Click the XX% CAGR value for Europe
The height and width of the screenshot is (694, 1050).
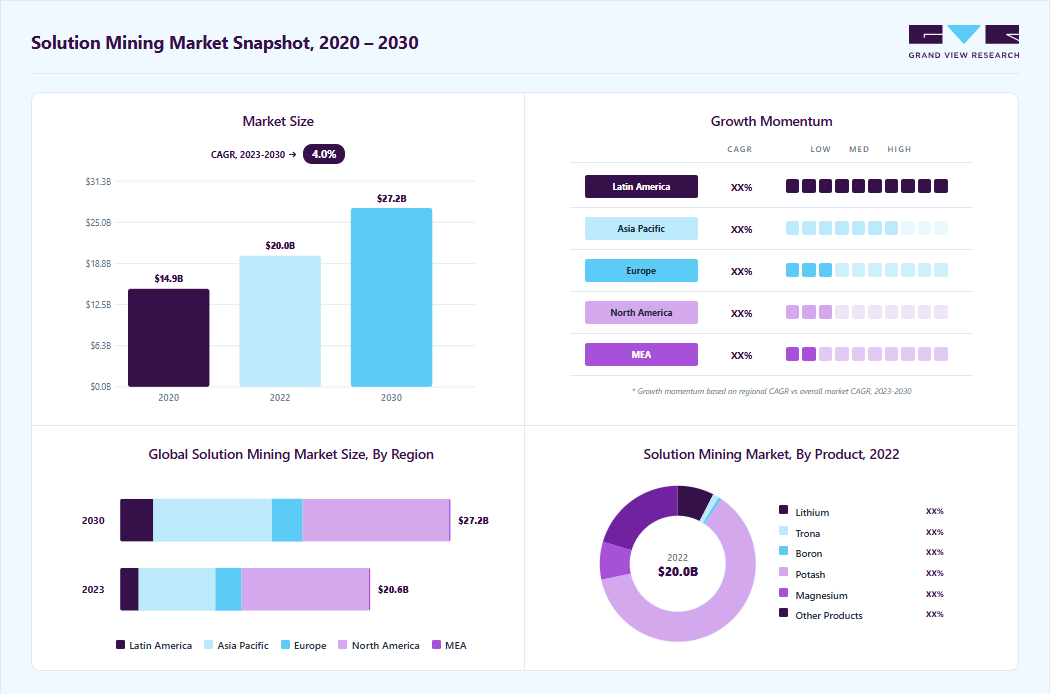tap(741, 271)
